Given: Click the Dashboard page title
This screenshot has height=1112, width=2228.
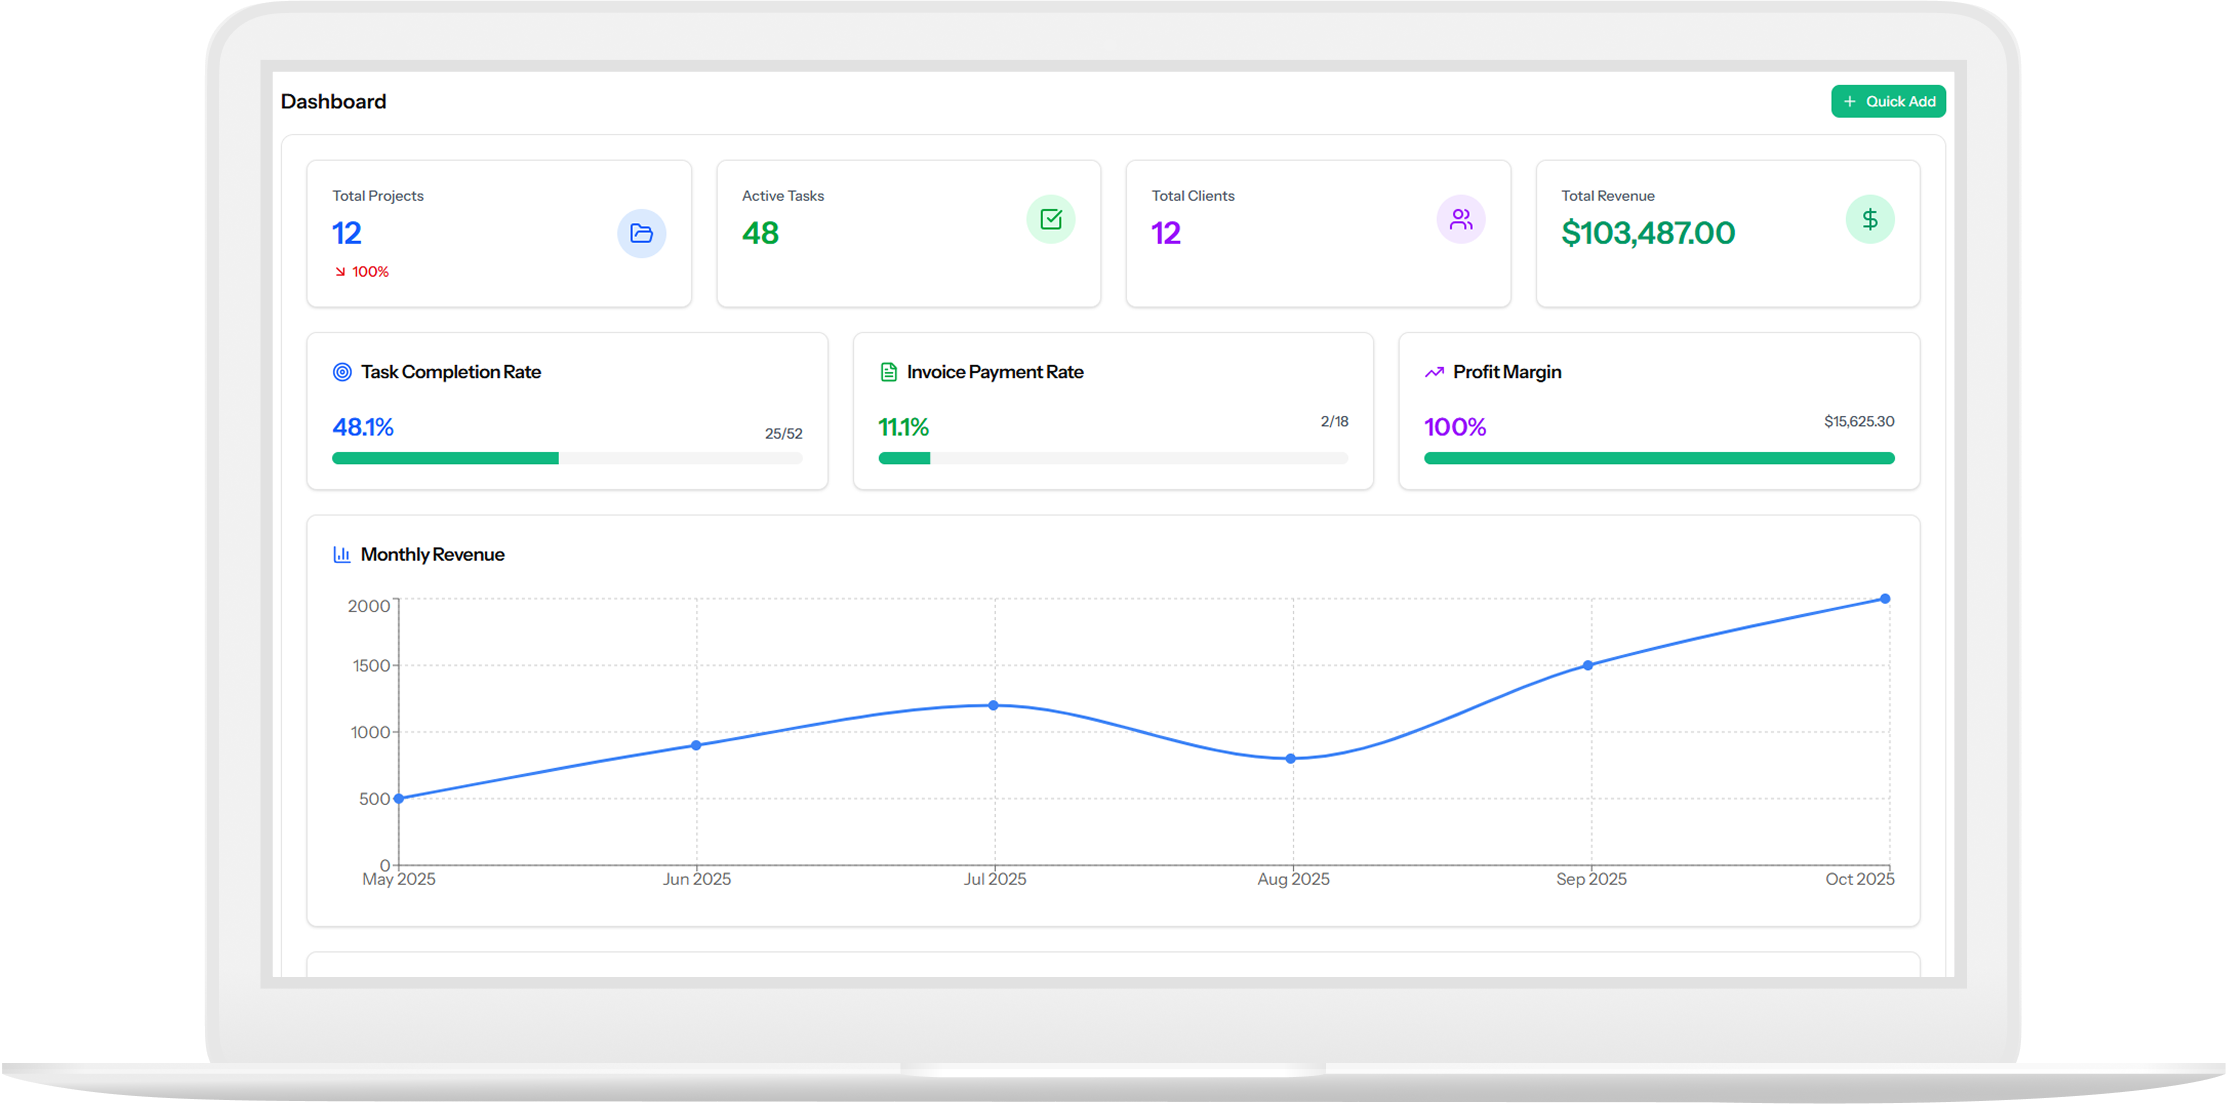Looking at the screenshot, I should pos(333,101).
